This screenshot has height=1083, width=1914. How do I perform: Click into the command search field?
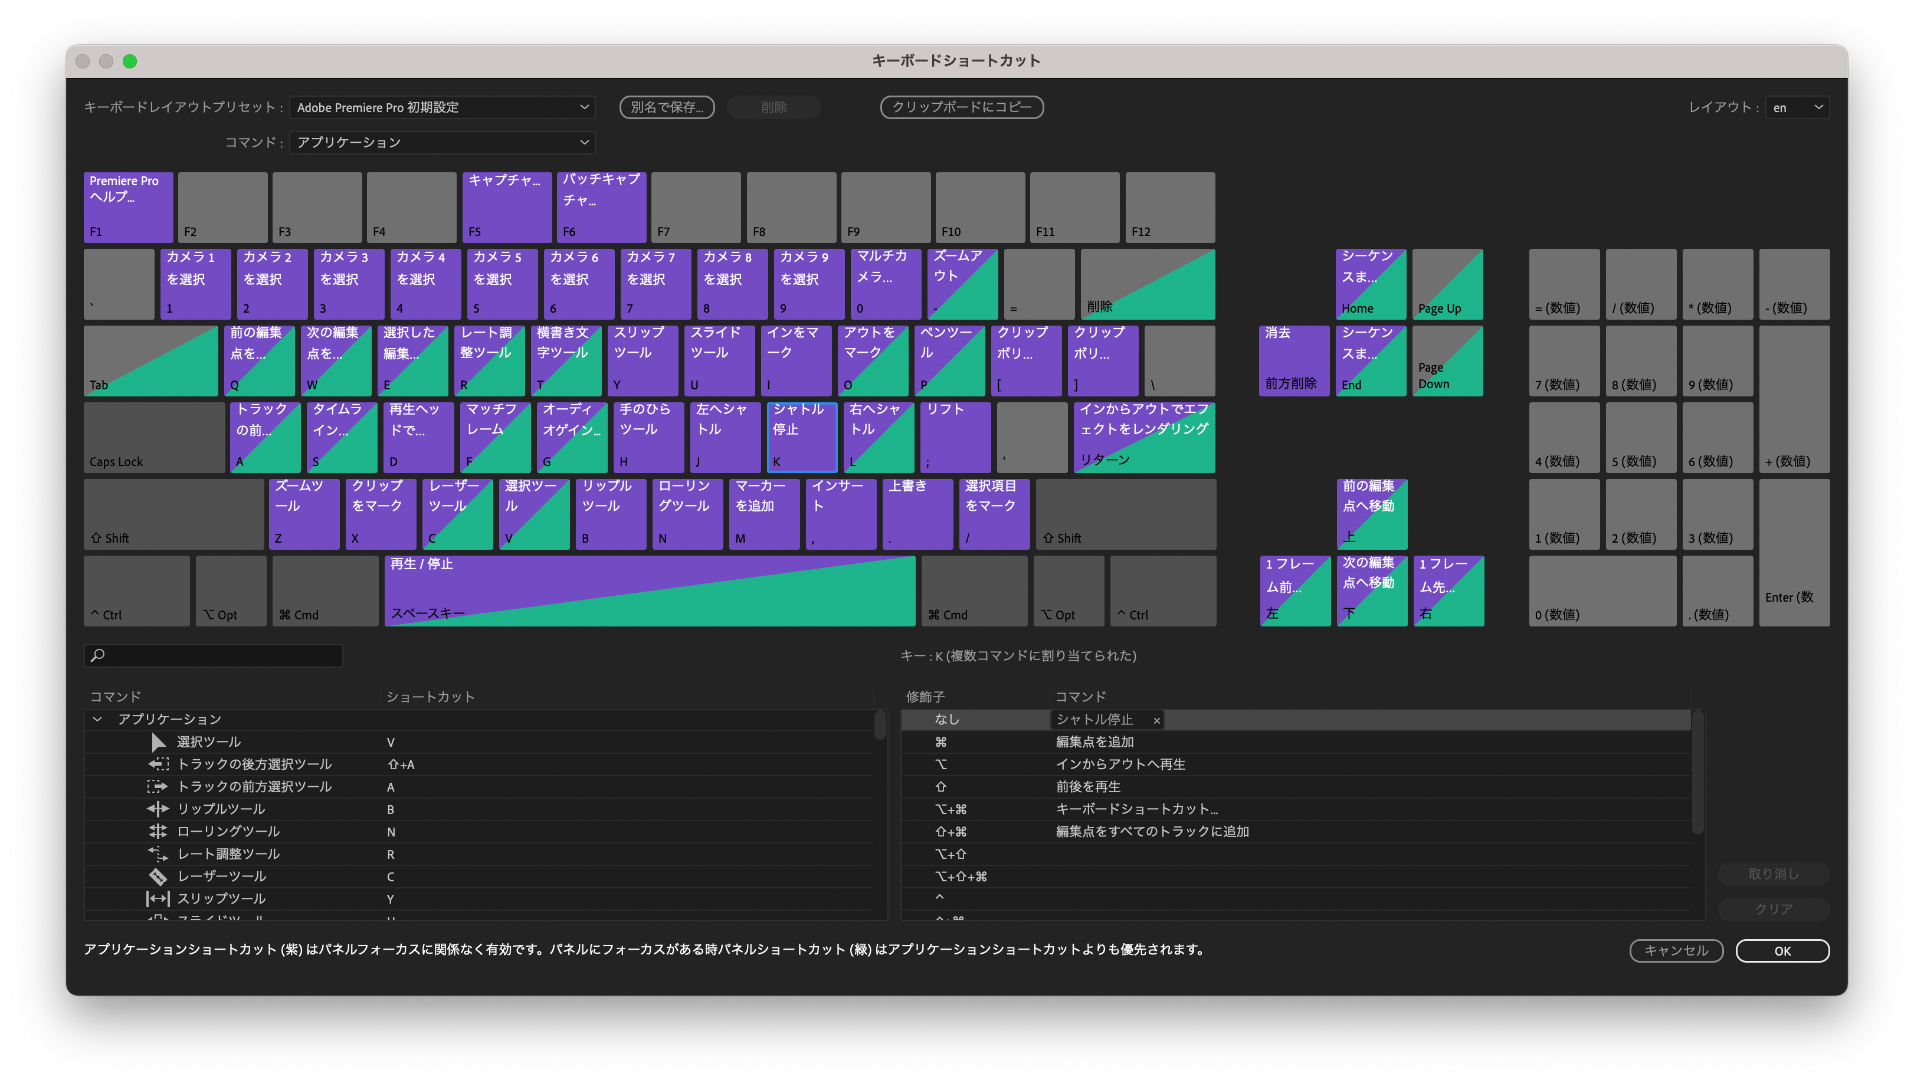pyautogui.click(x=214, y=655)
